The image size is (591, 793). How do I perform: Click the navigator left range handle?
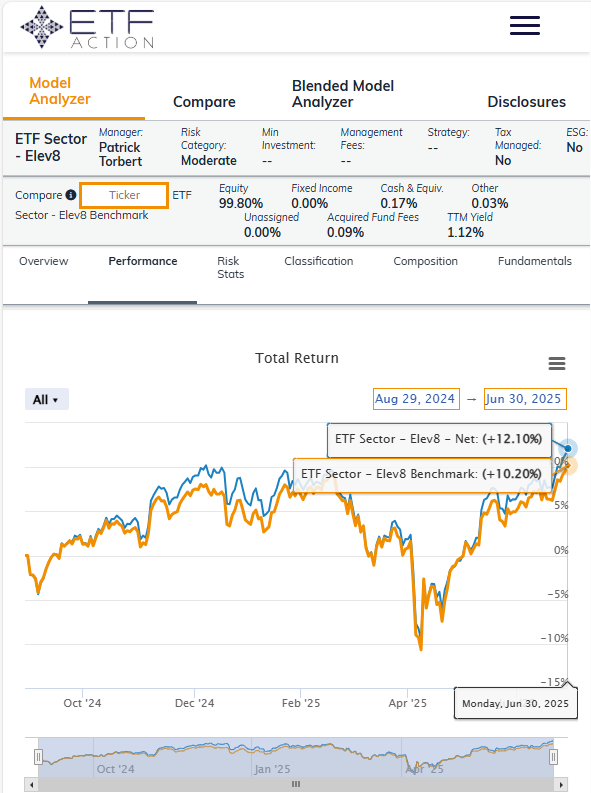click(38, 757)
